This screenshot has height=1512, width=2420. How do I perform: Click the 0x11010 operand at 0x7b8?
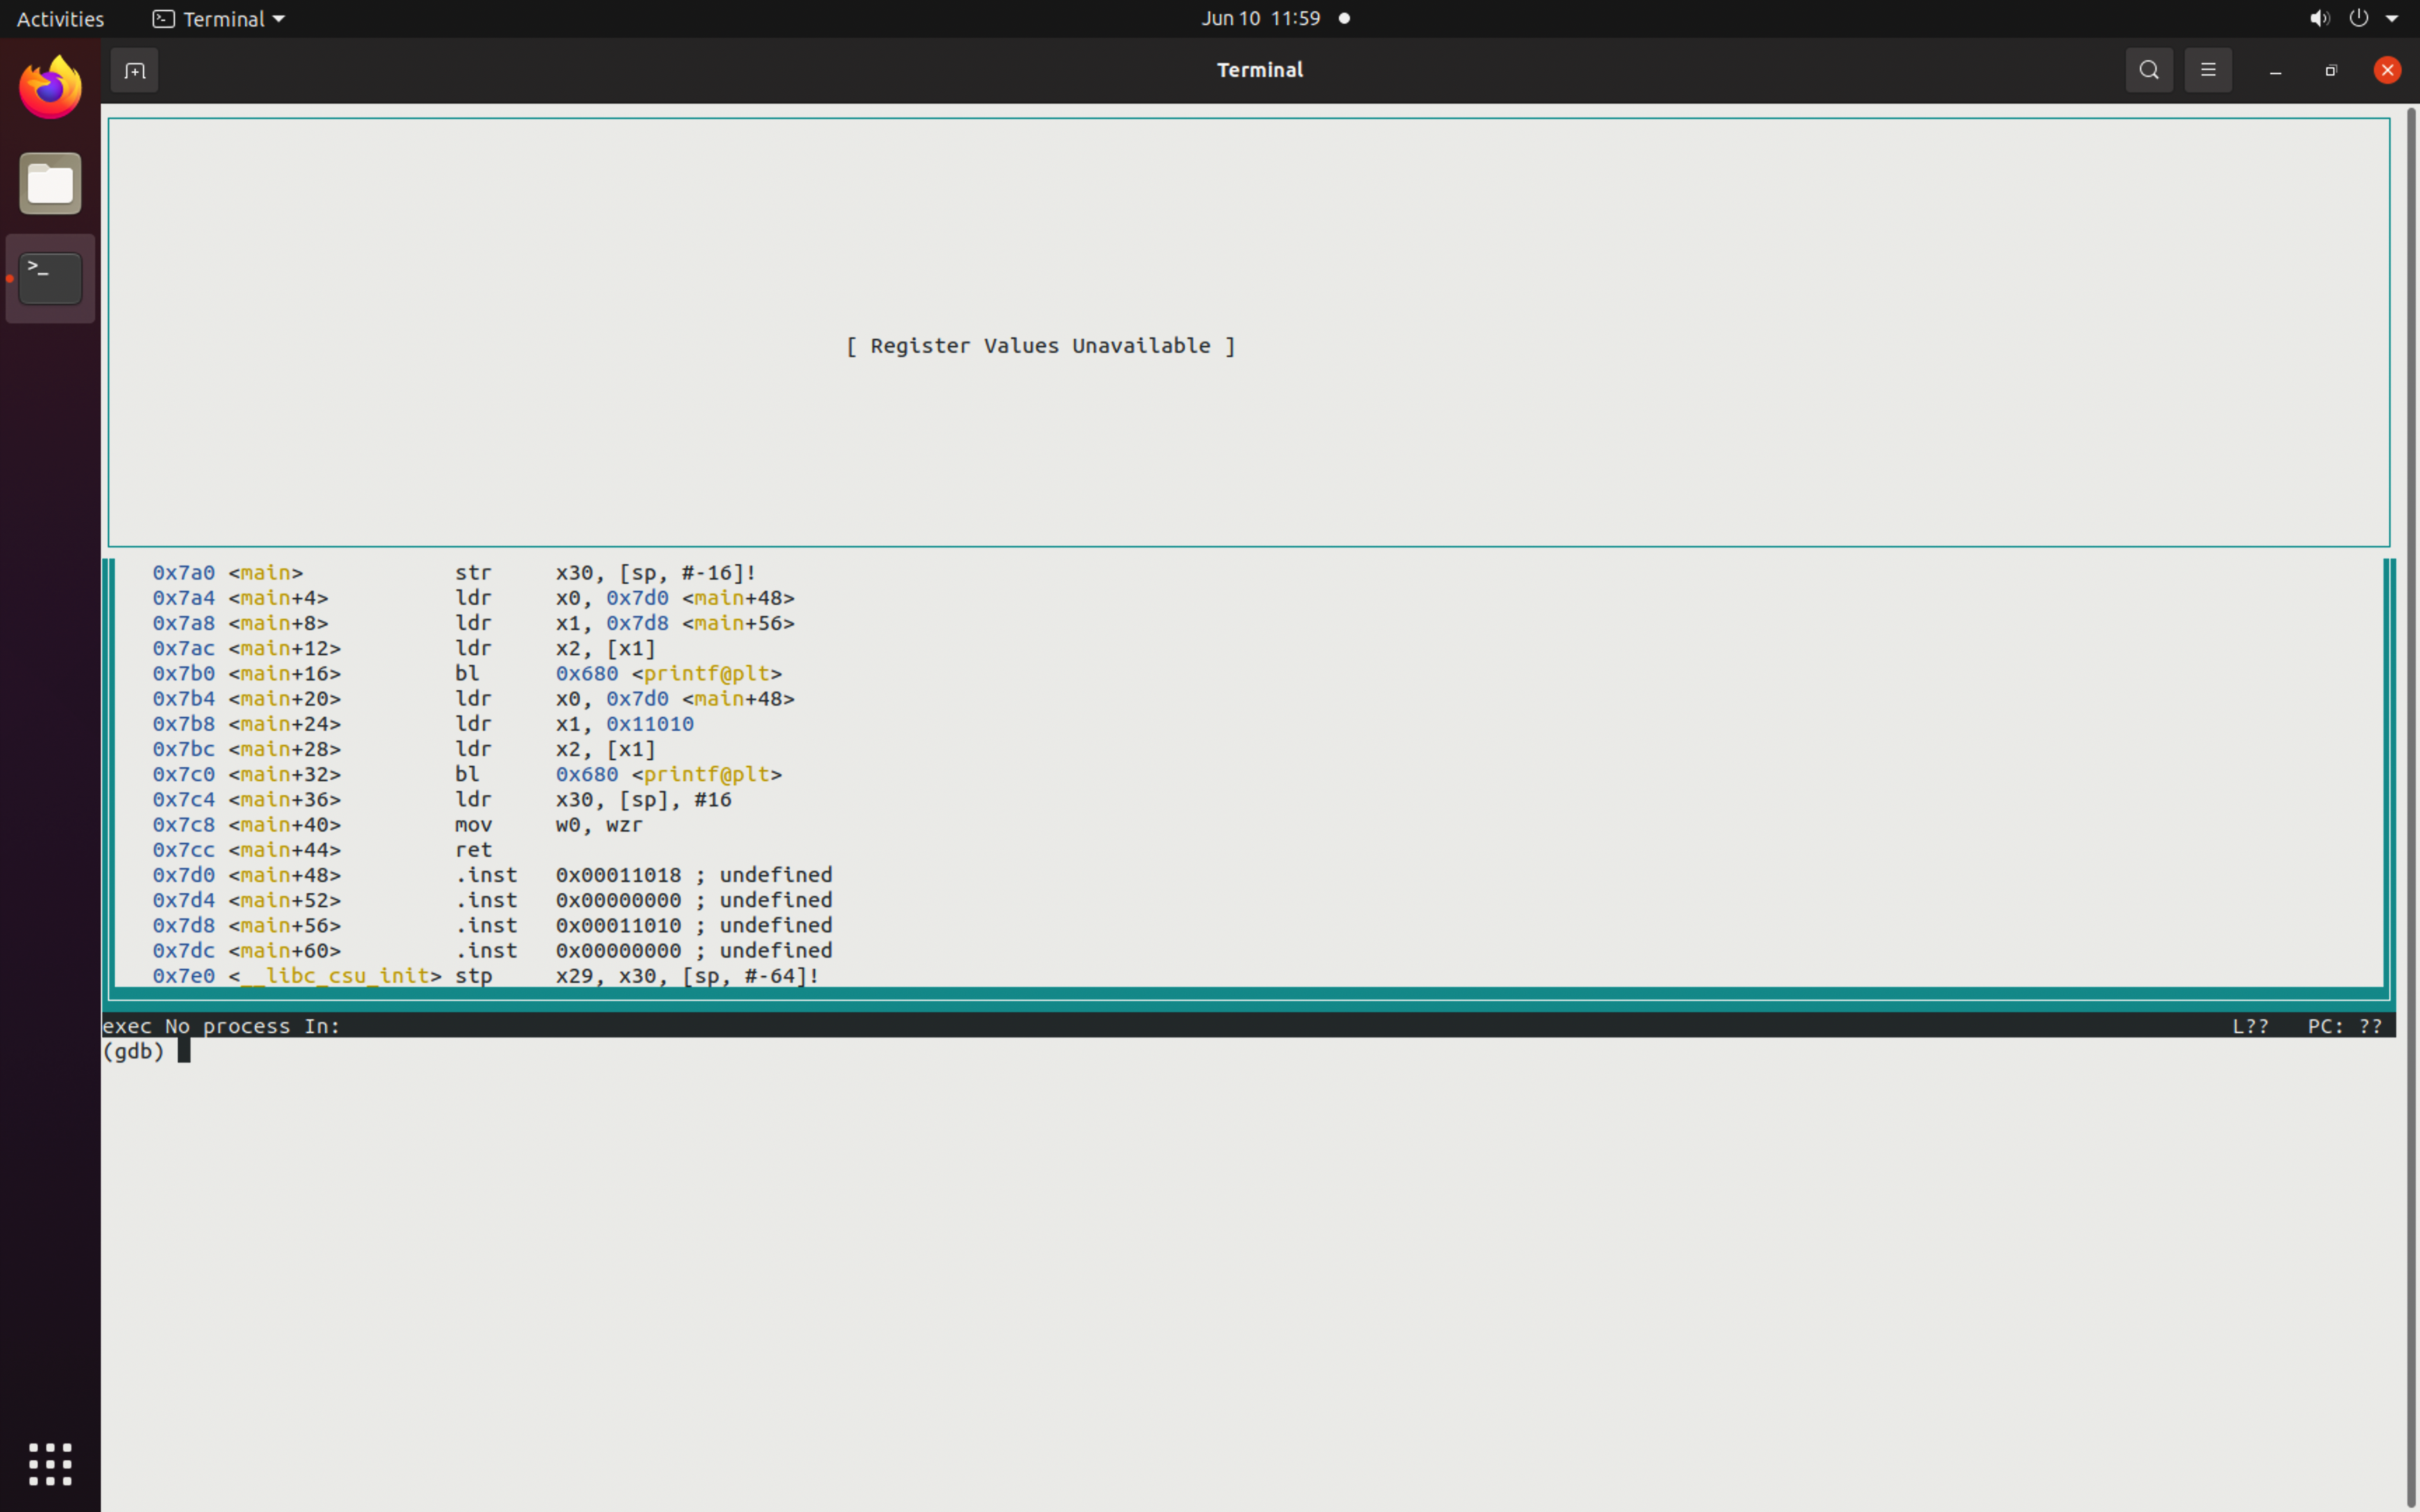click(x=650, y=724)
